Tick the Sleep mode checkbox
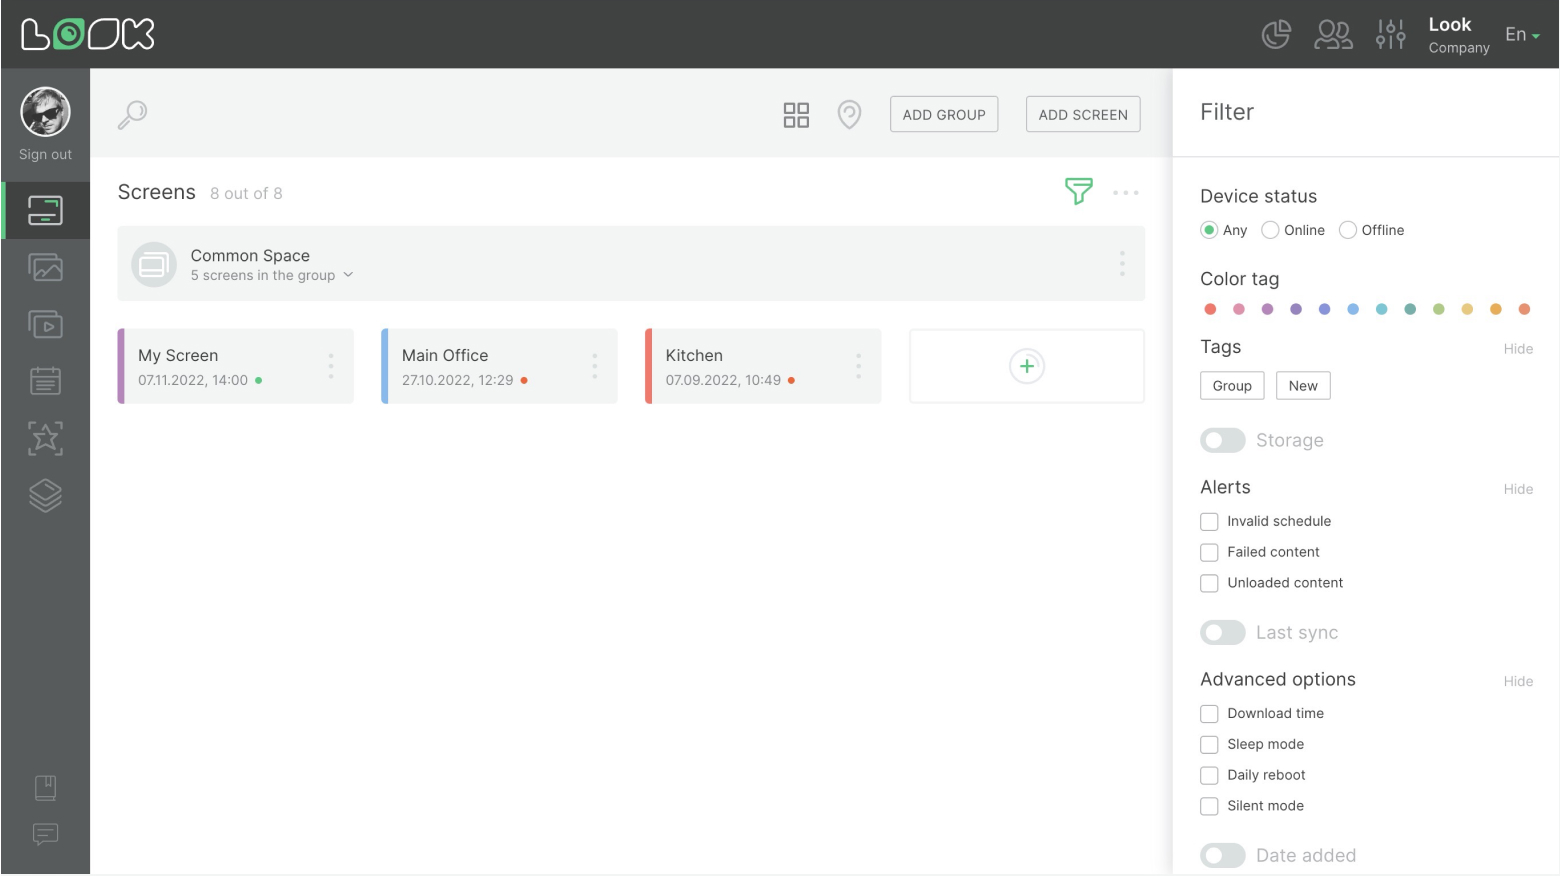This screenshot has height=876, width=1560. point(1209,744)
